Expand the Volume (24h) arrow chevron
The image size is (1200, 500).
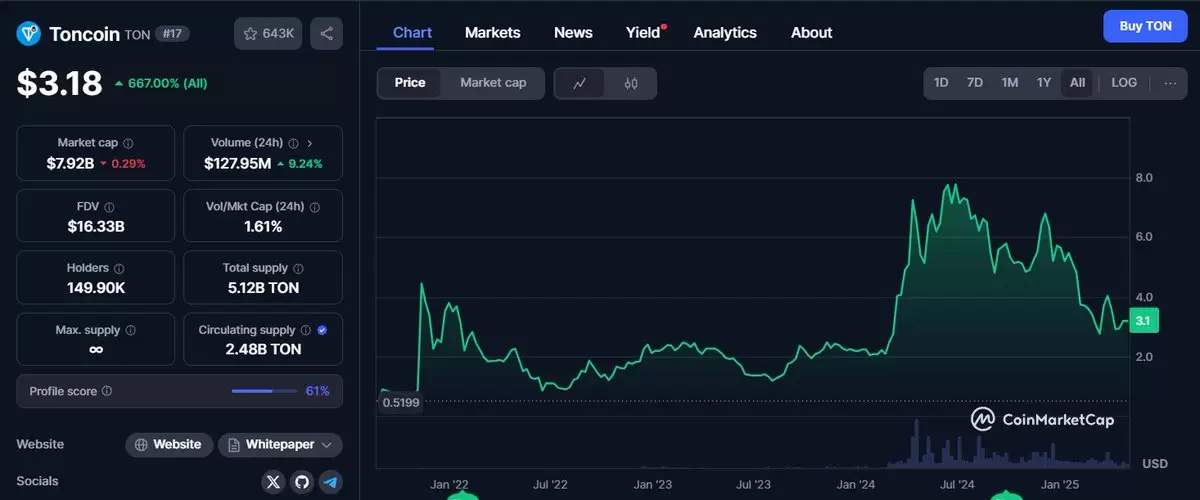[310, 143]
